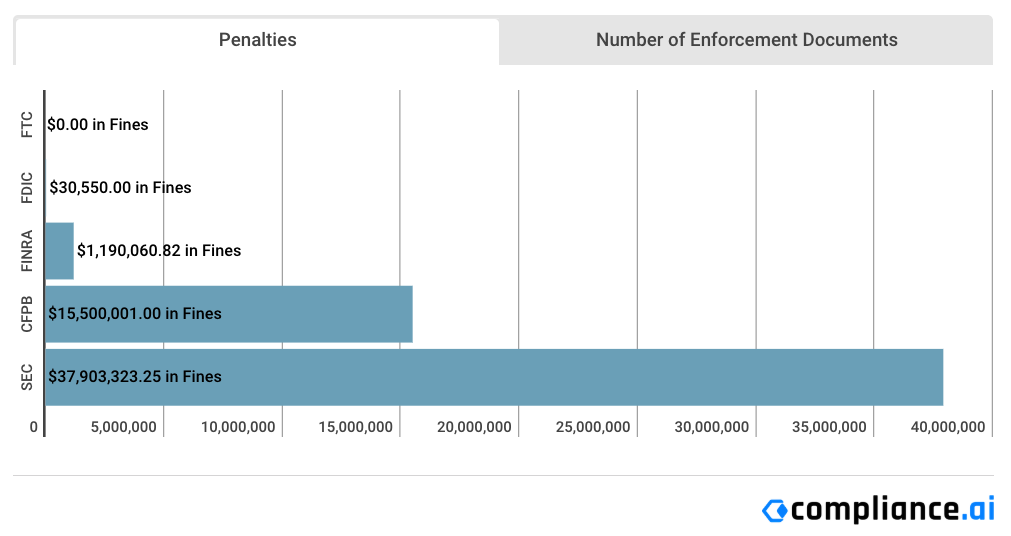Image resolution: width=1011 pixels, height=536 pixels.
Task: Select the SEC axis label
Action: (26, 377)
